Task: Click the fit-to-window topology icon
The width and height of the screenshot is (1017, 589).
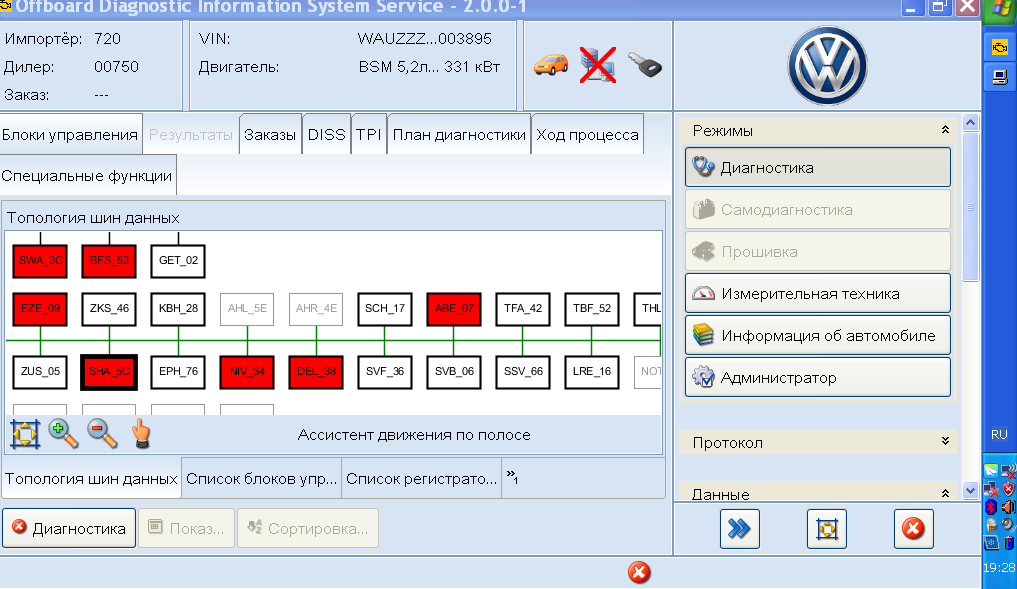Action: (23, 434)
